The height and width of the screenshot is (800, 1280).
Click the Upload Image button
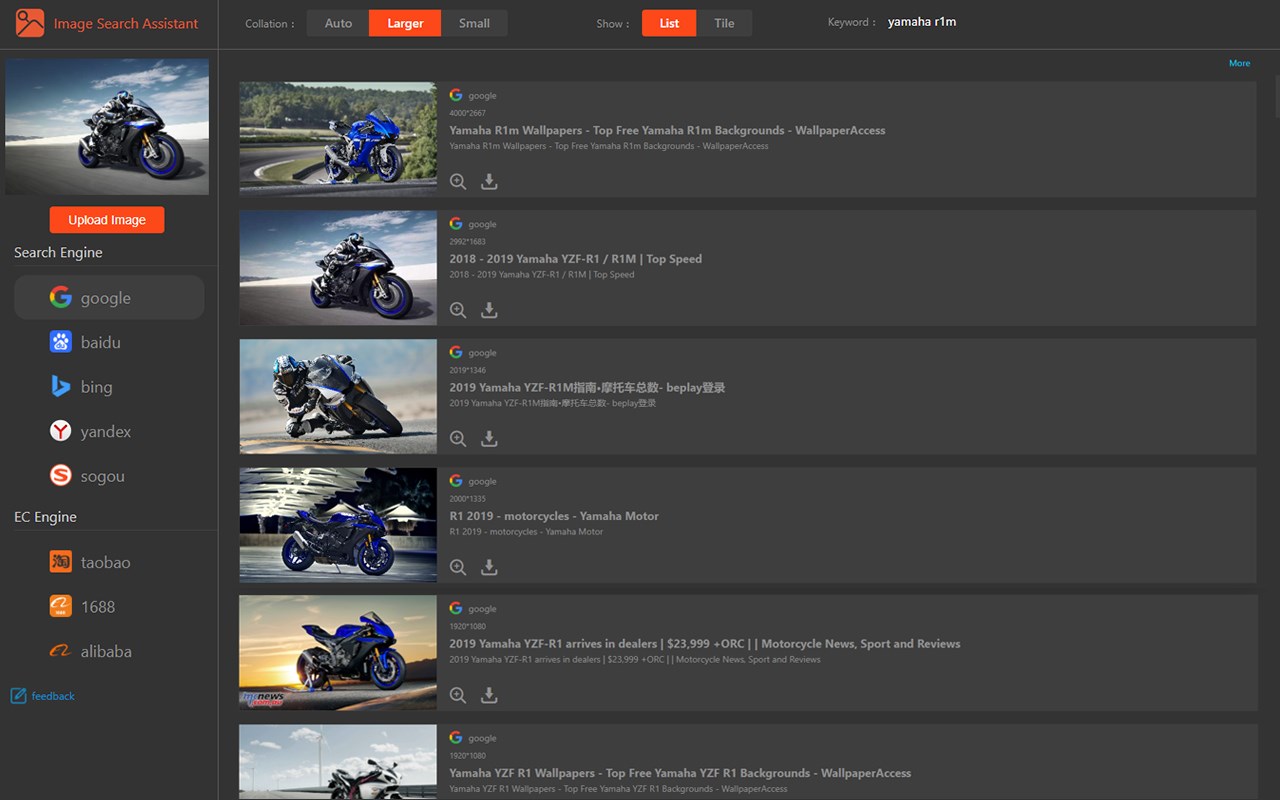click(107, 220)
